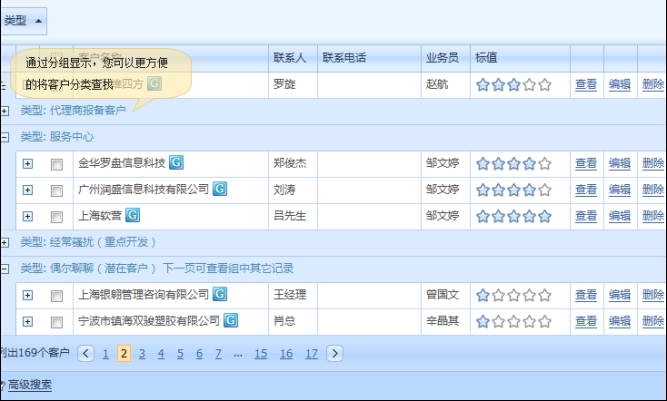Toggle the 类型 grouping sort button

tap(23, 20)
